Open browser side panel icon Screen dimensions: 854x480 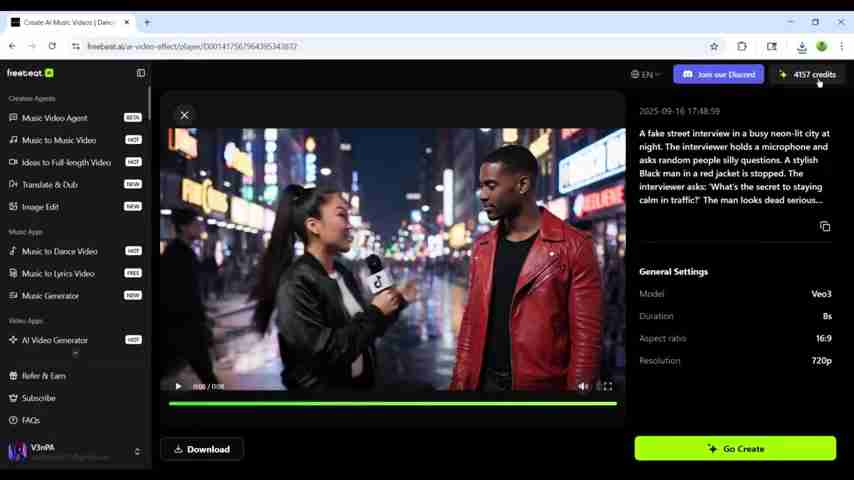click(772, 46)
